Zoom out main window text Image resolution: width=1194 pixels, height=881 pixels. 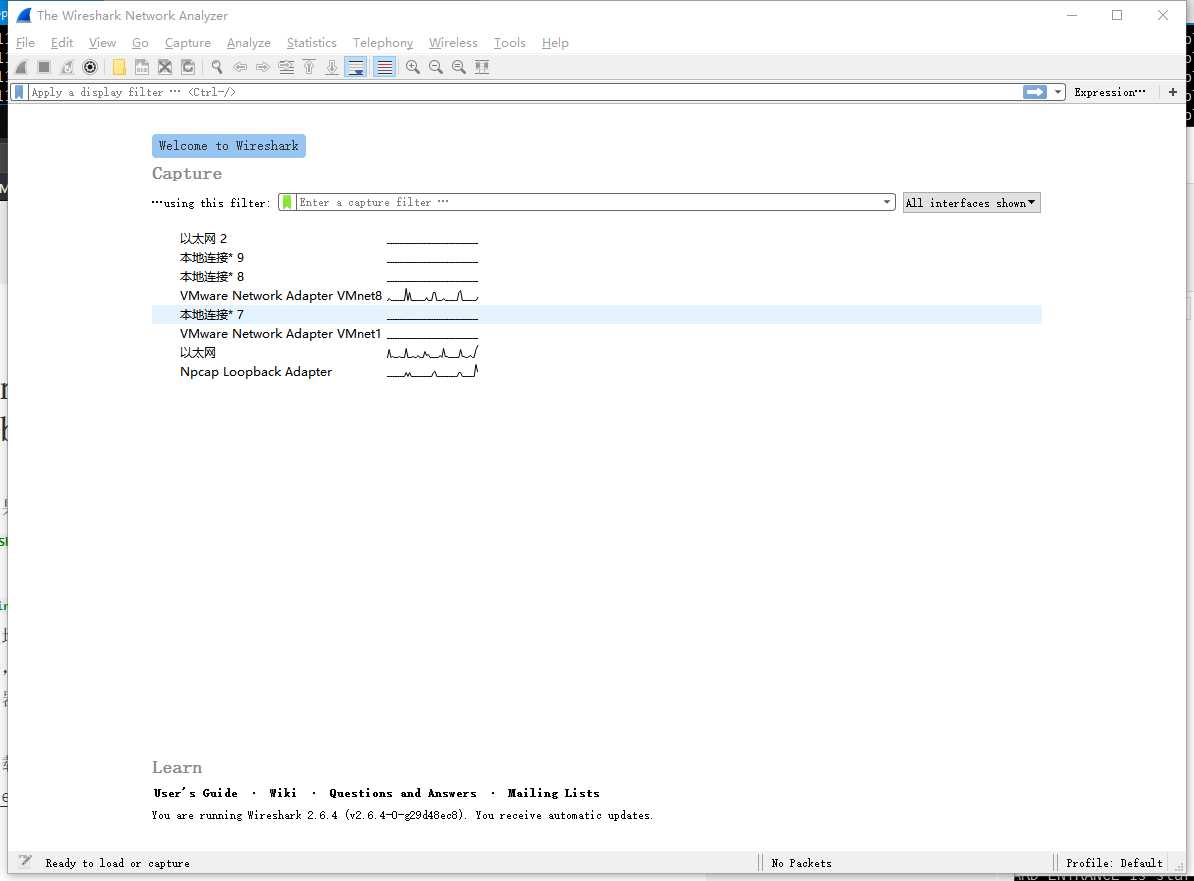[x=436, y=67]
